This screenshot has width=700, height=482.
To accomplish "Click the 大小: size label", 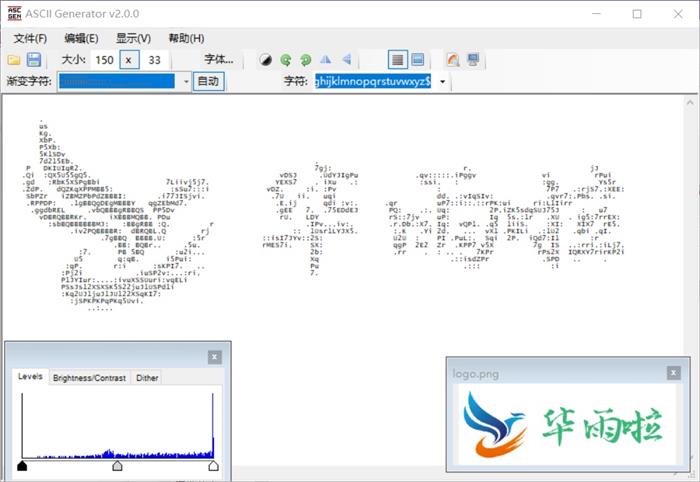I will click(x=73, y=60).
